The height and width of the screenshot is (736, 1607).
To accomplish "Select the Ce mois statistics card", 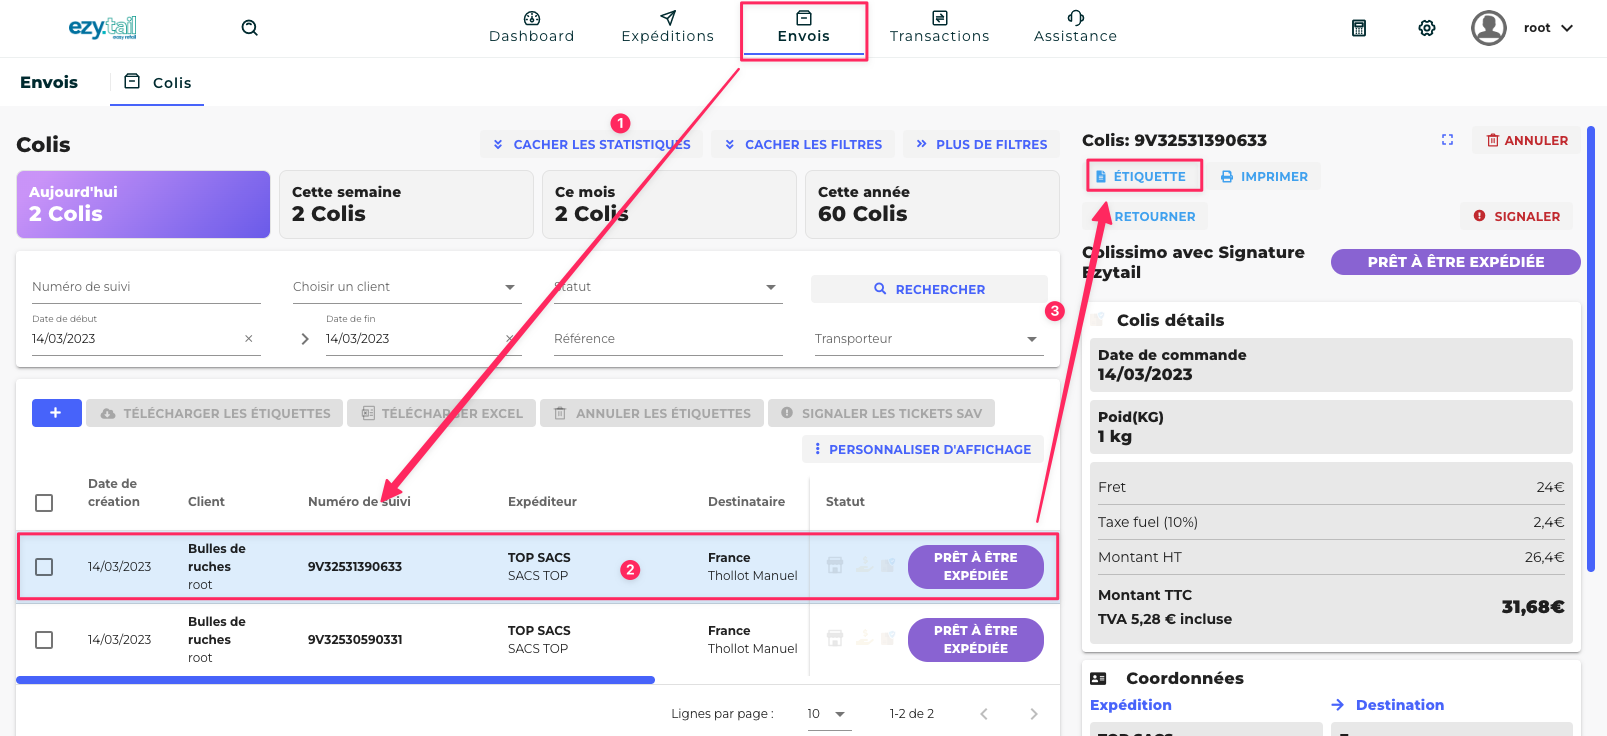I will point(669,204).
